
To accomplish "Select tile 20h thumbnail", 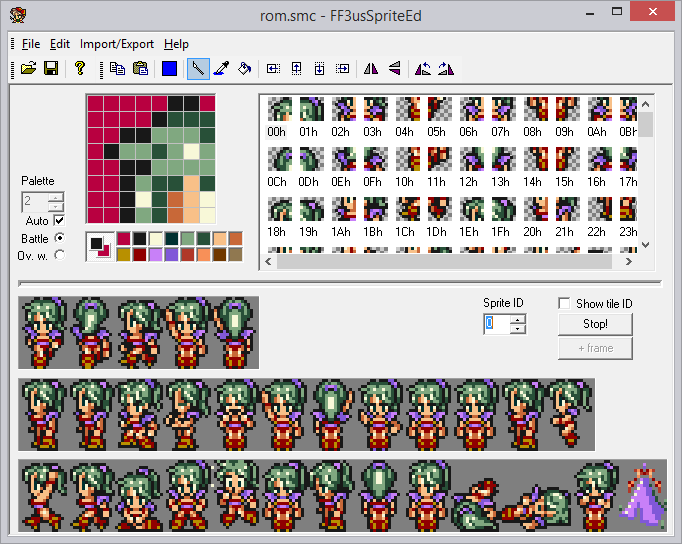I will pos(535,209).
